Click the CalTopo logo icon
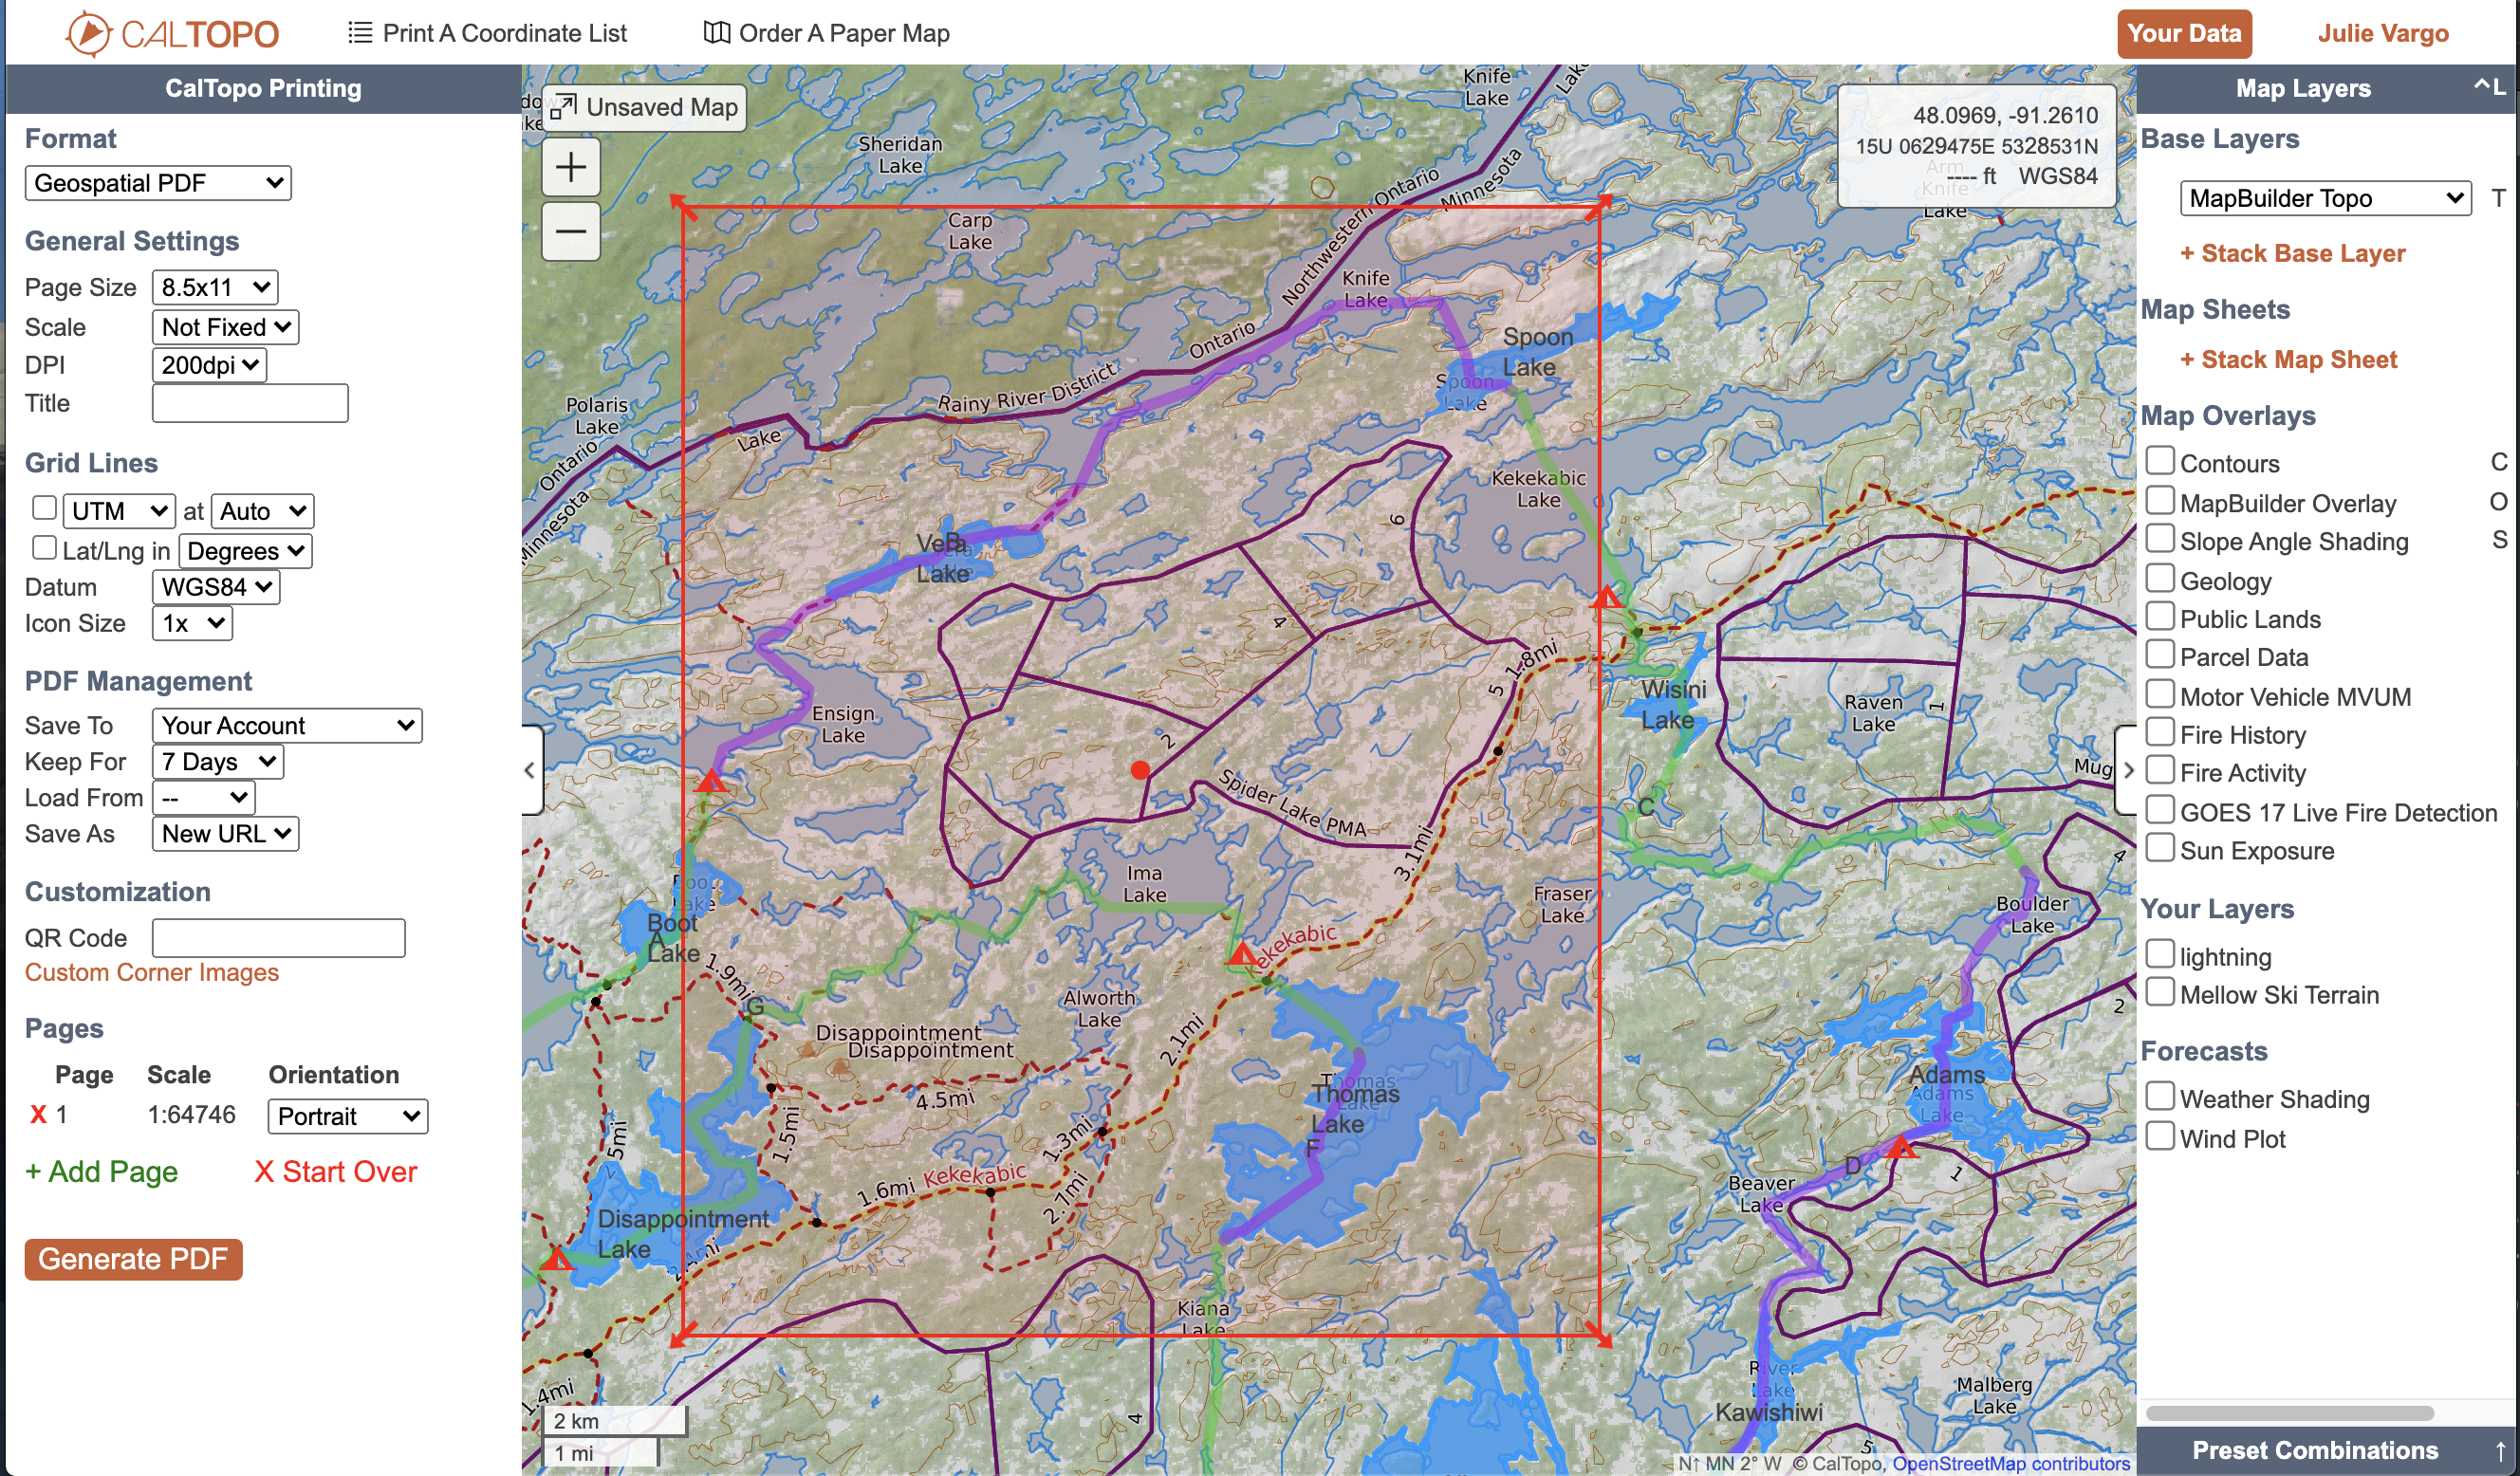The image size is (2520, 1476). 88,33
